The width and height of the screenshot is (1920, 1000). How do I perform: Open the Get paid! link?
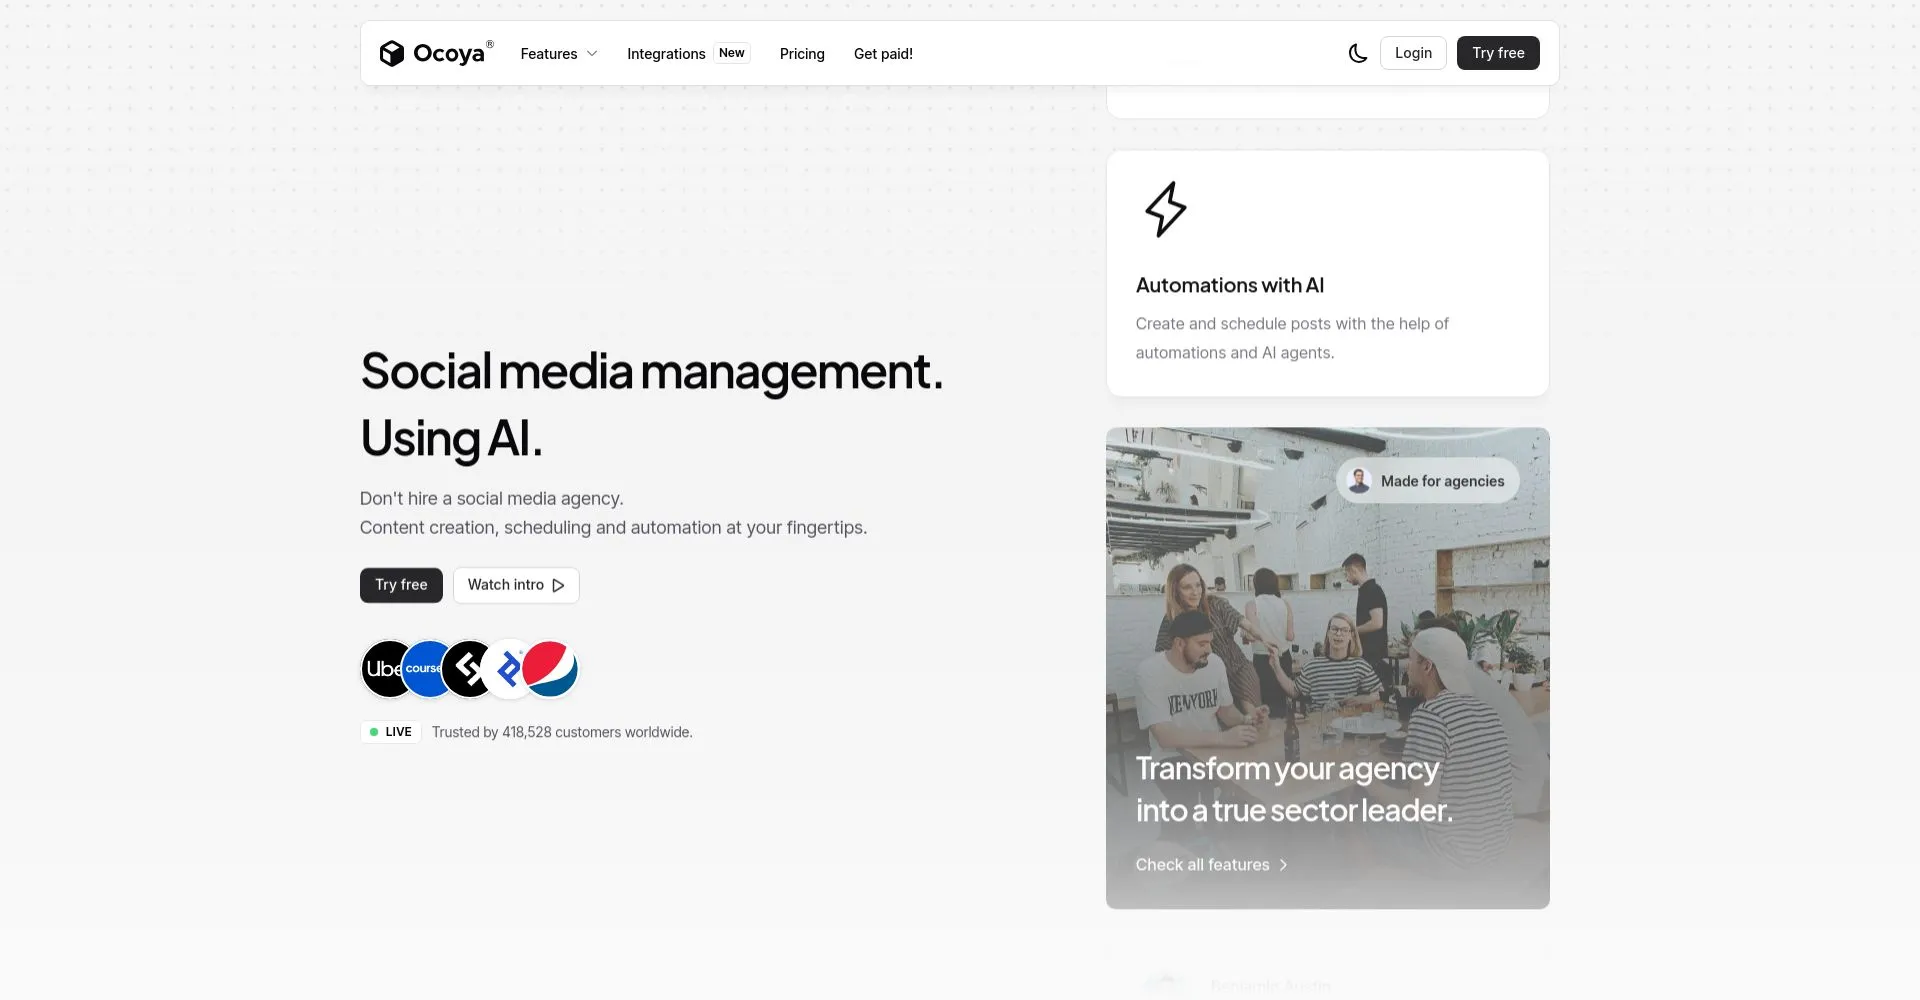point(883,54)
